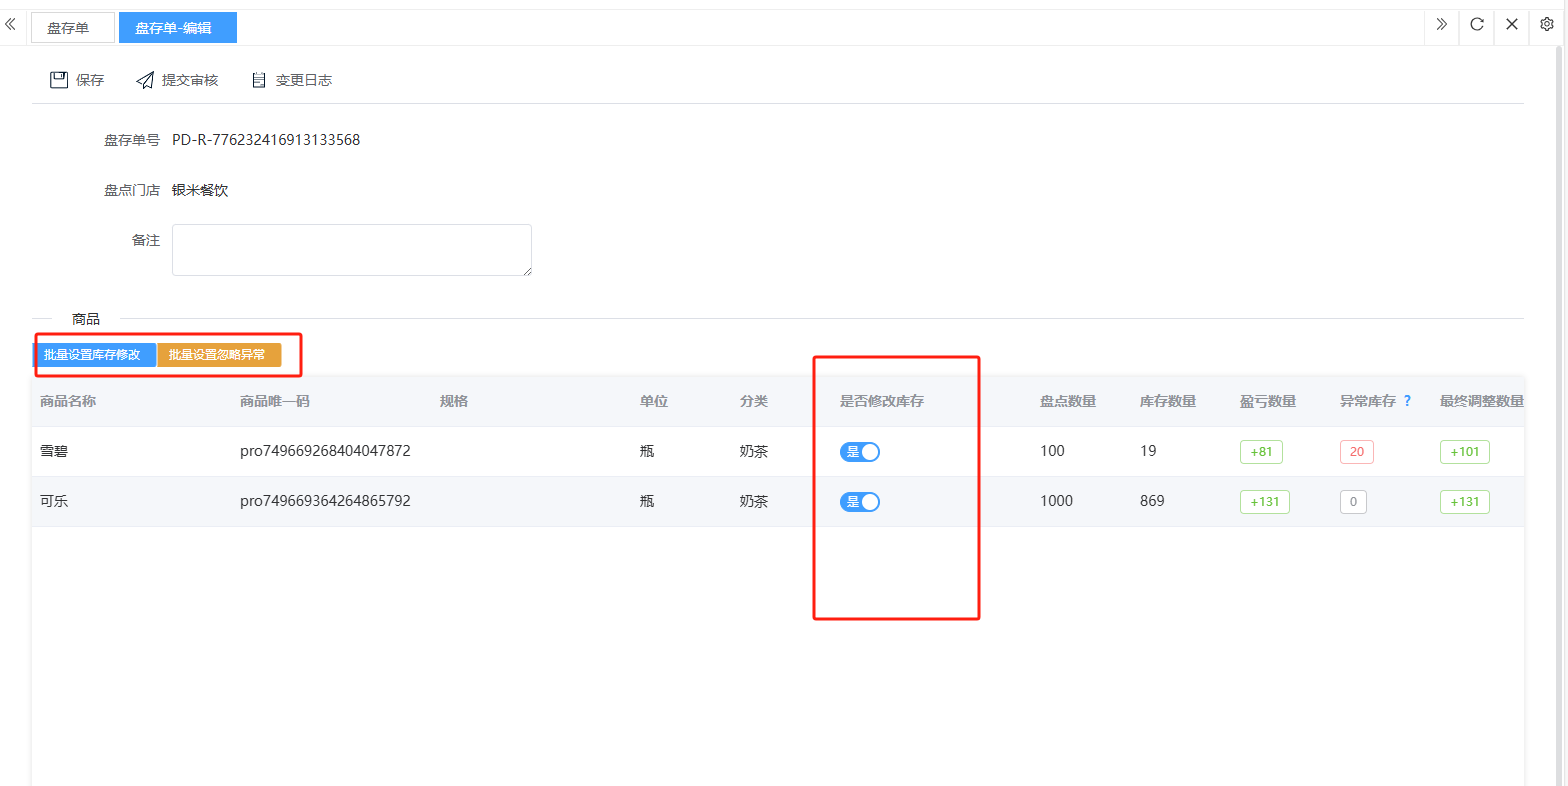Click the red 20 abnormal stock tag

[x=1356, y=452]
